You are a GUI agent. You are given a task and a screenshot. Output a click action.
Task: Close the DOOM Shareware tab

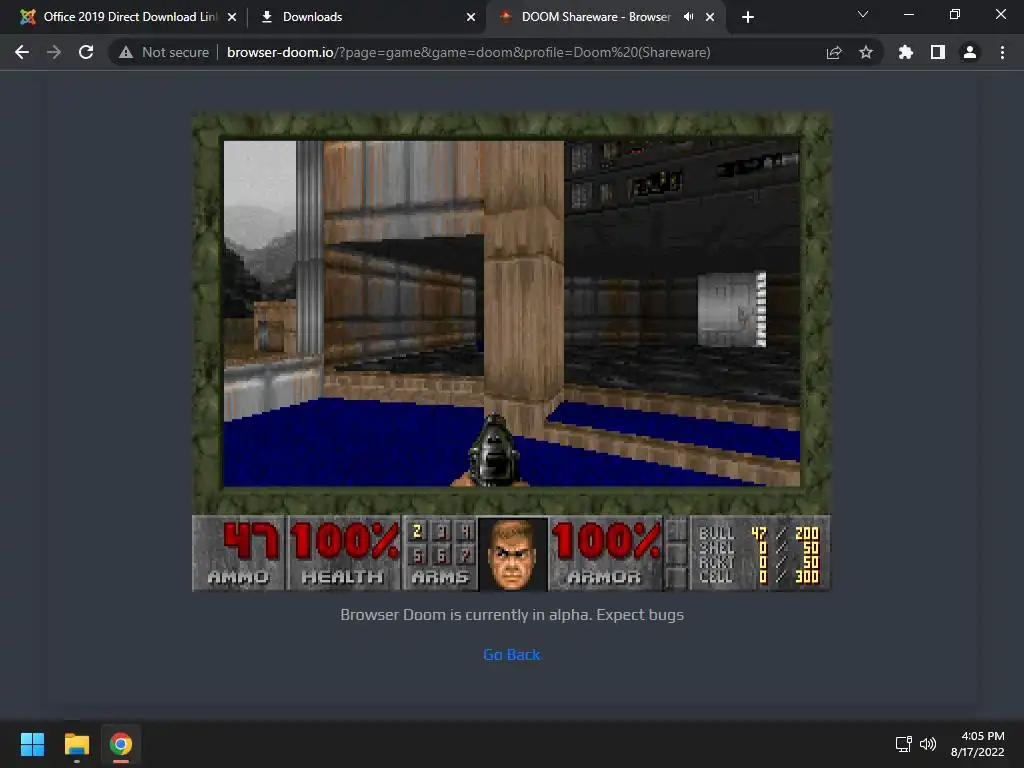(x=710, y=17)
